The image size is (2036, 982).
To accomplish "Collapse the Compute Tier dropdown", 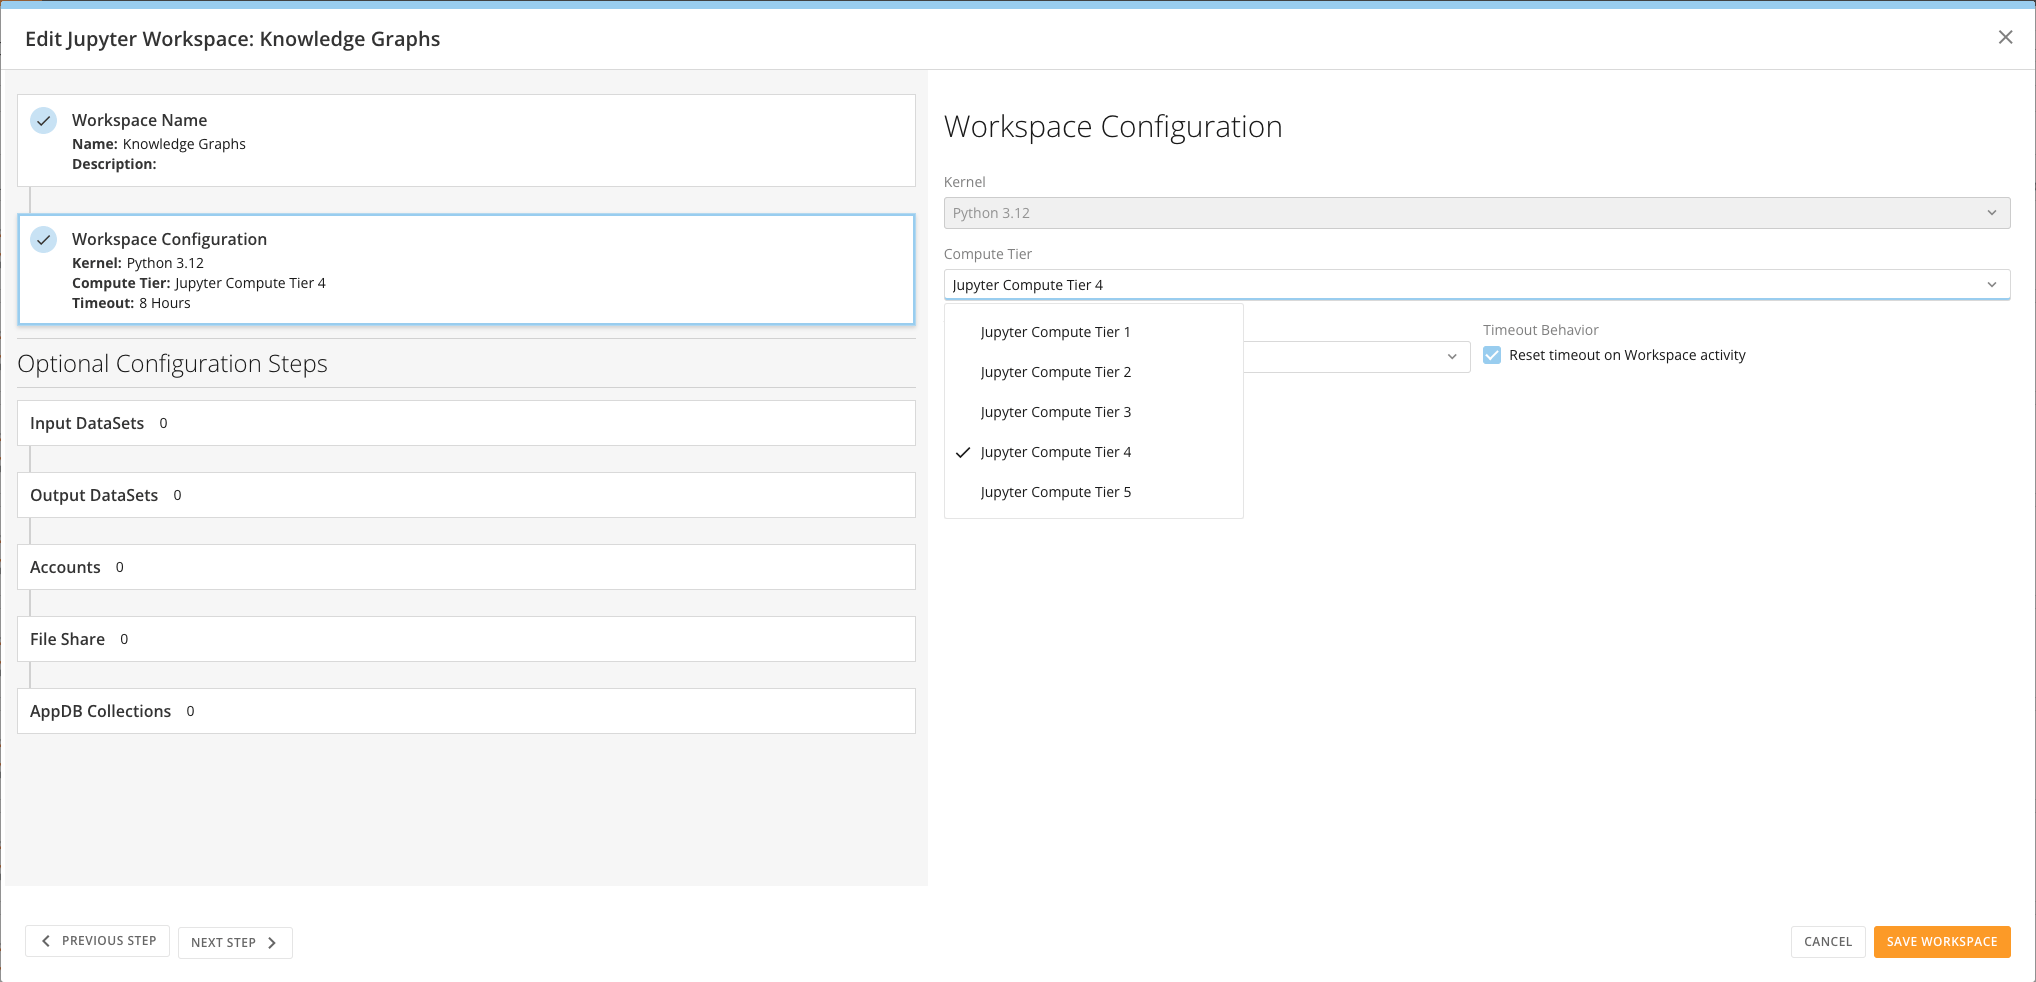I will point(1991,285).
